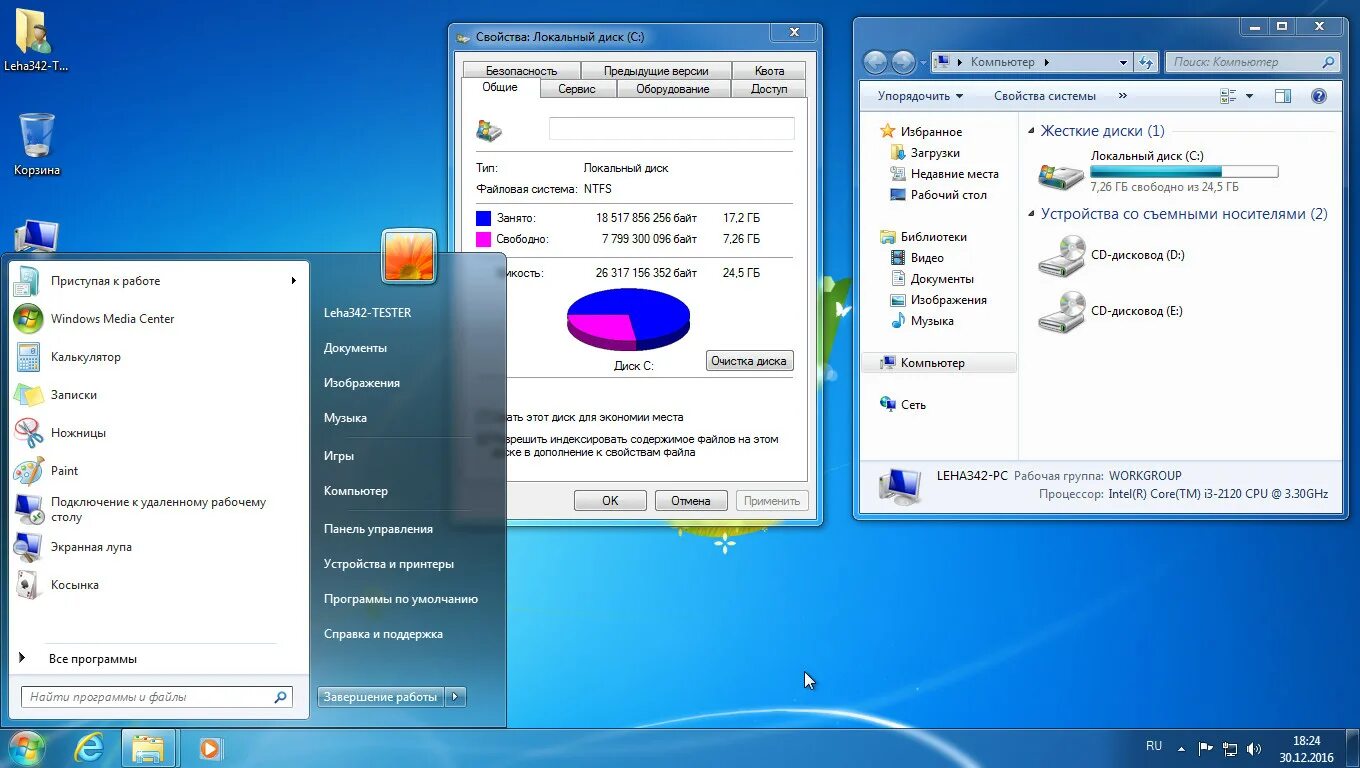
Task: Open Windows Explorer taskbar button
Action: pyautogui.click(x=149, y=748)
